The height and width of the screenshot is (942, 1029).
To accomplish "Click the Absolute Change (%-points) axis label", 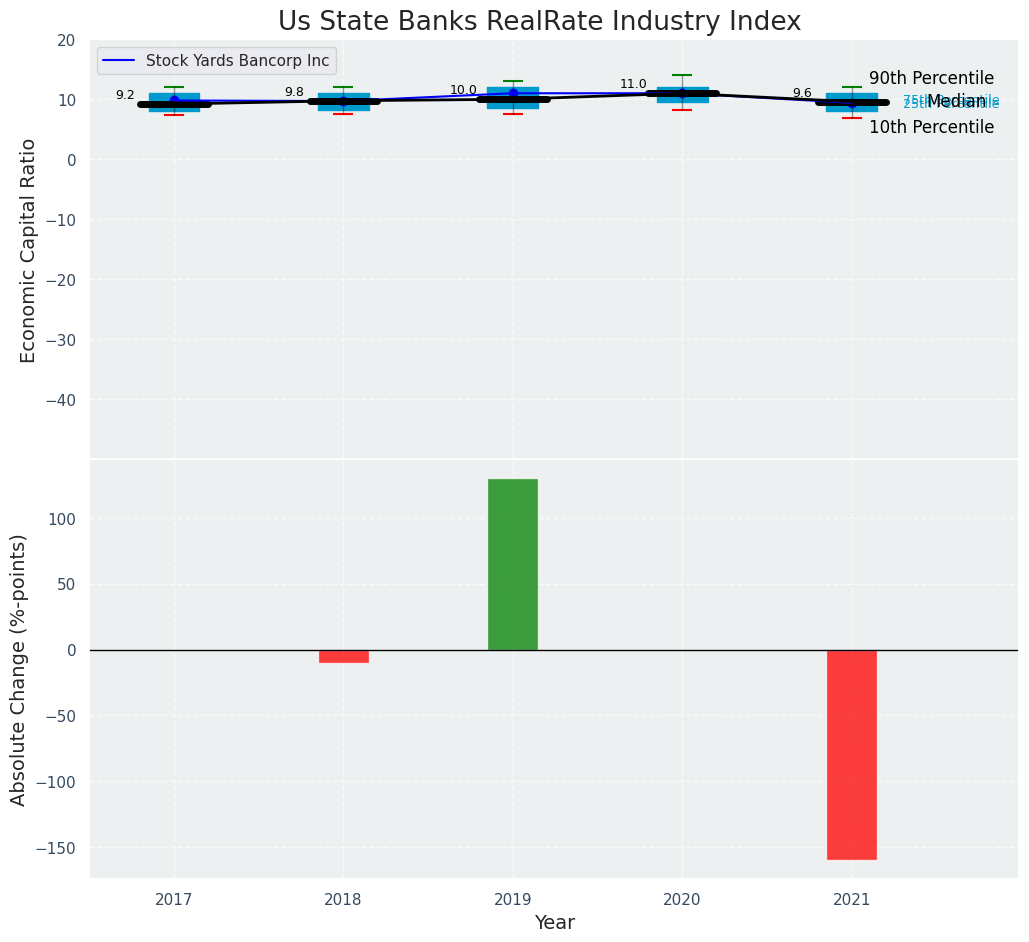I will 18,669.
